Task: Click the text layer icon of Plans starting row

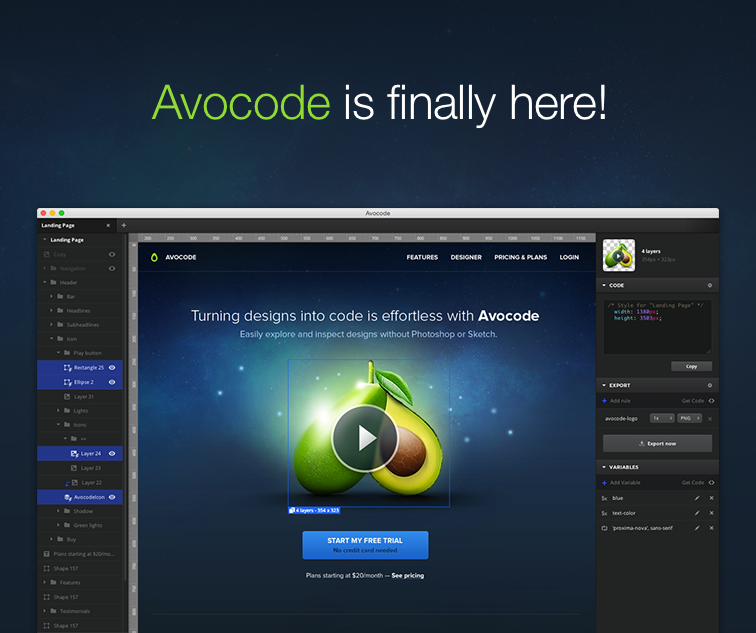Action: point(46,554)
